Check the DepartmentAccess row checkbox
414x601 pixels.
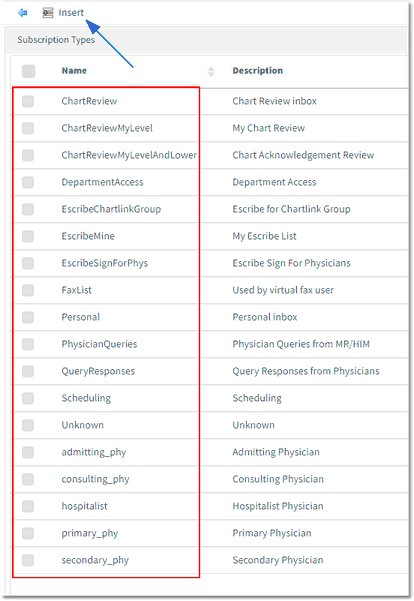click(28, 182)
